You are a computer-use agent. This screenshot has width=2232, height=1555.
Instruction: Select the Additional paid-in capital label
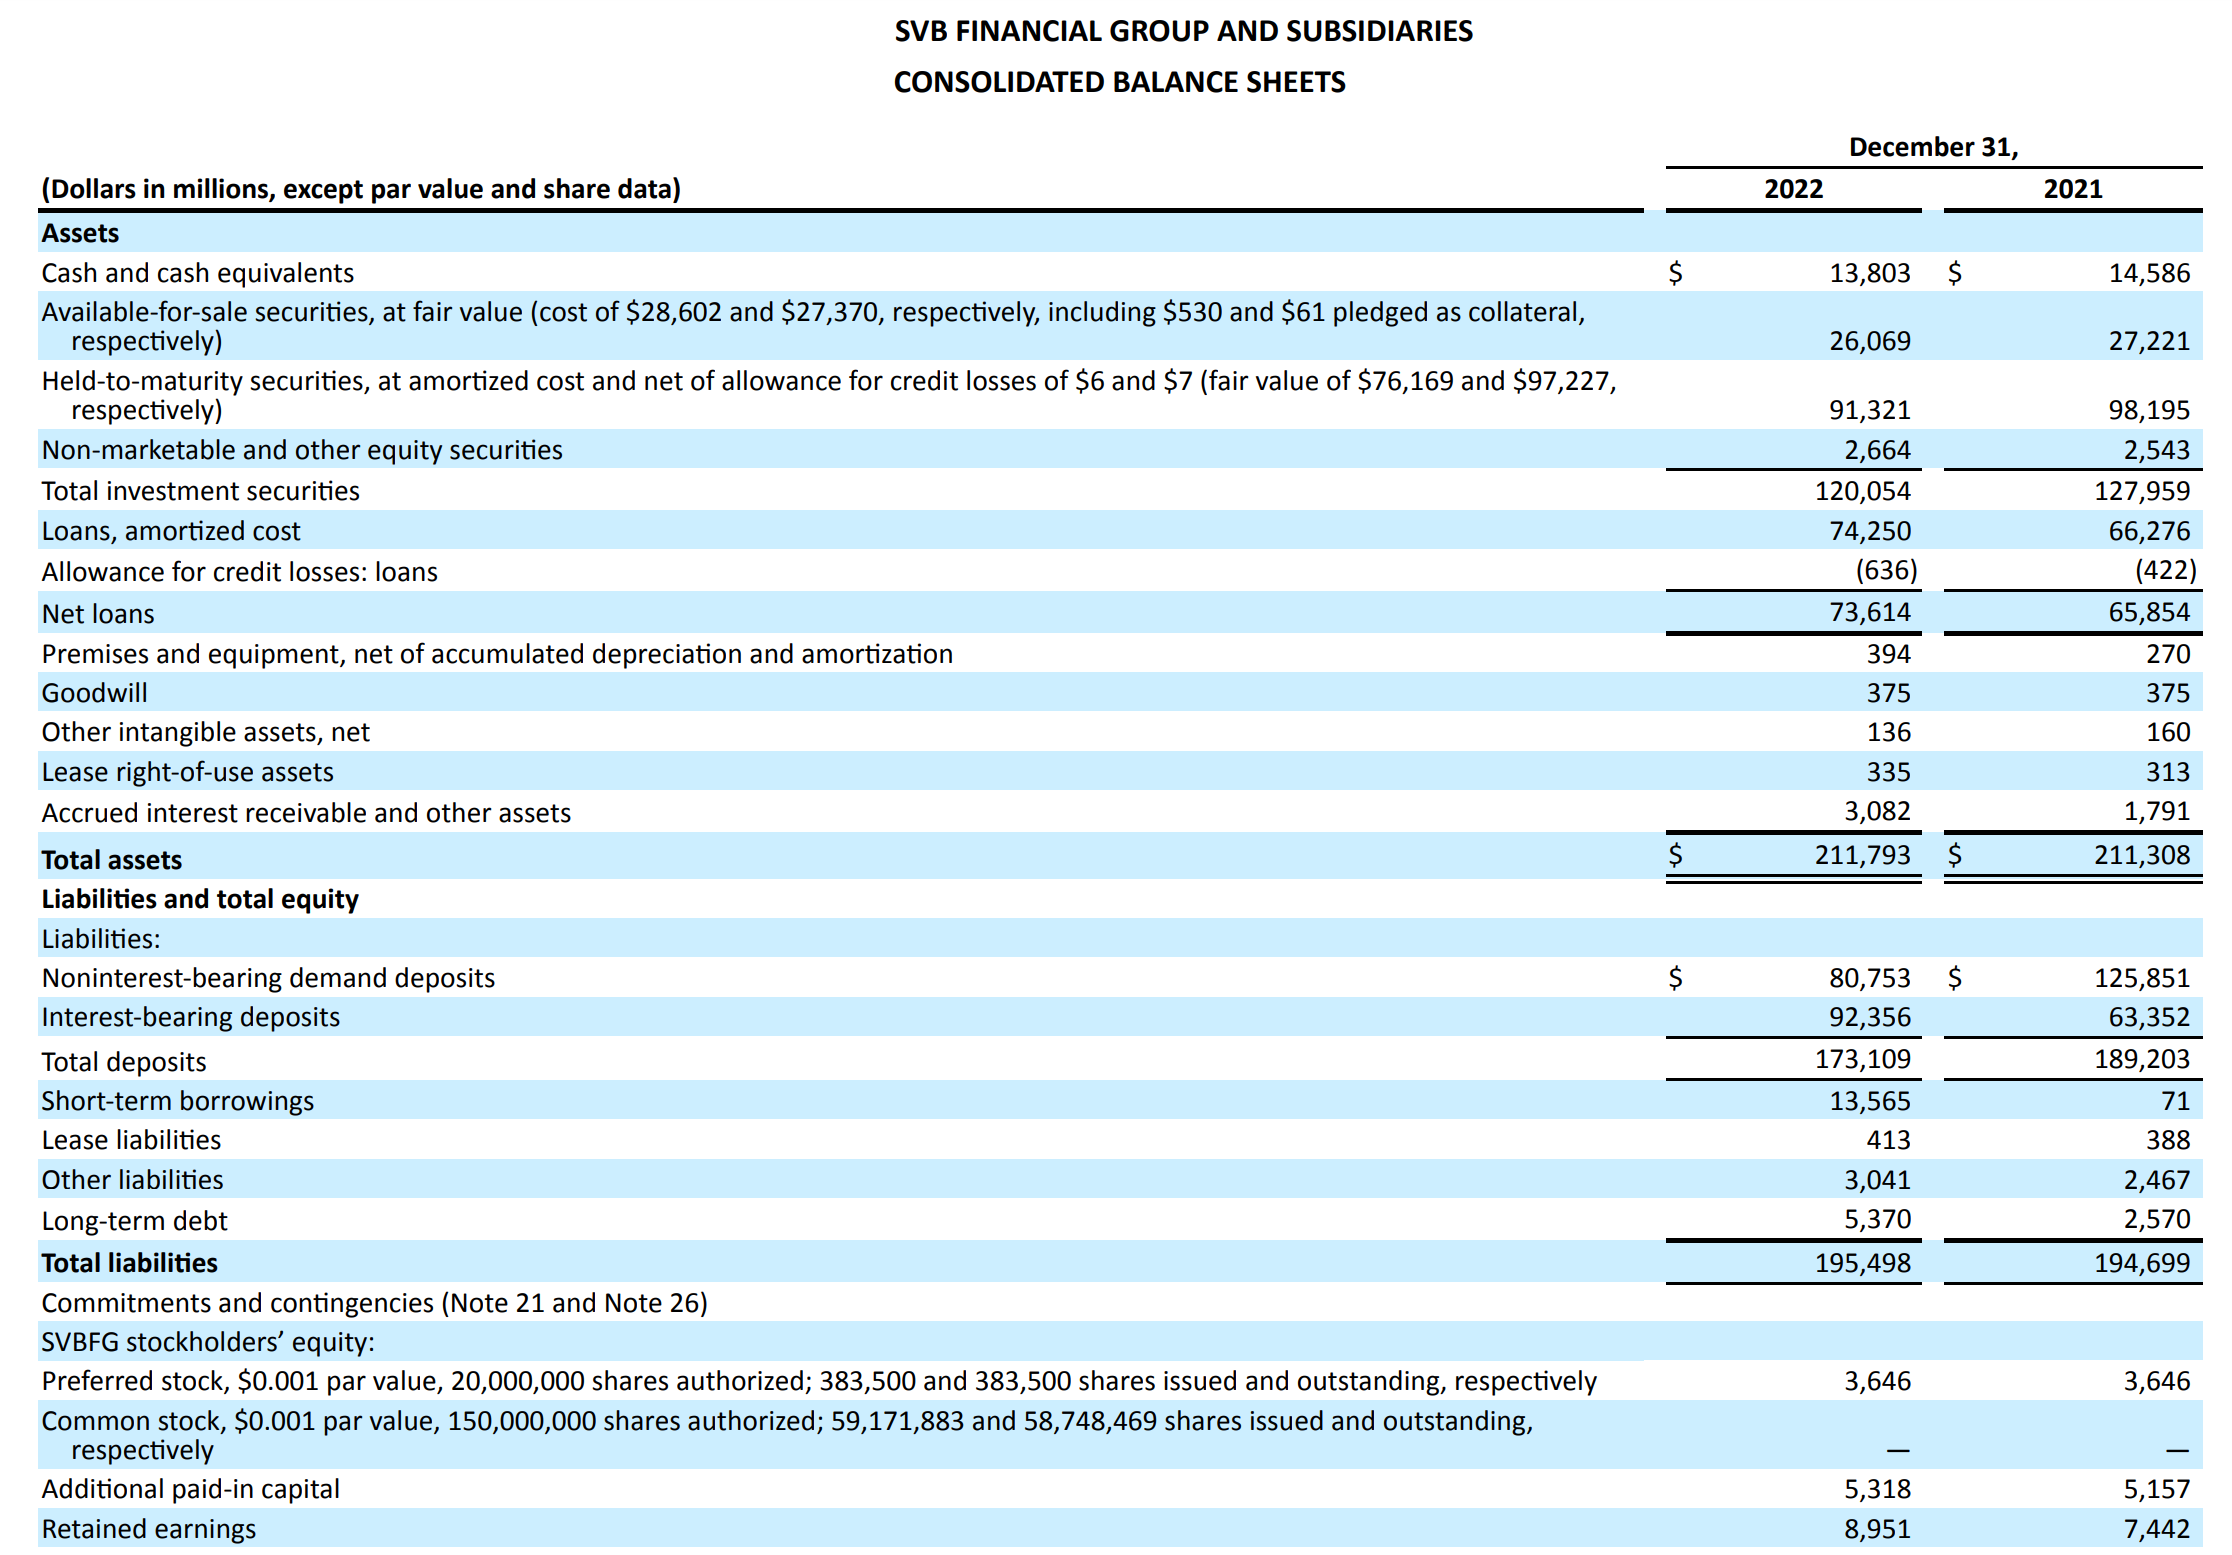[190, 1489]
